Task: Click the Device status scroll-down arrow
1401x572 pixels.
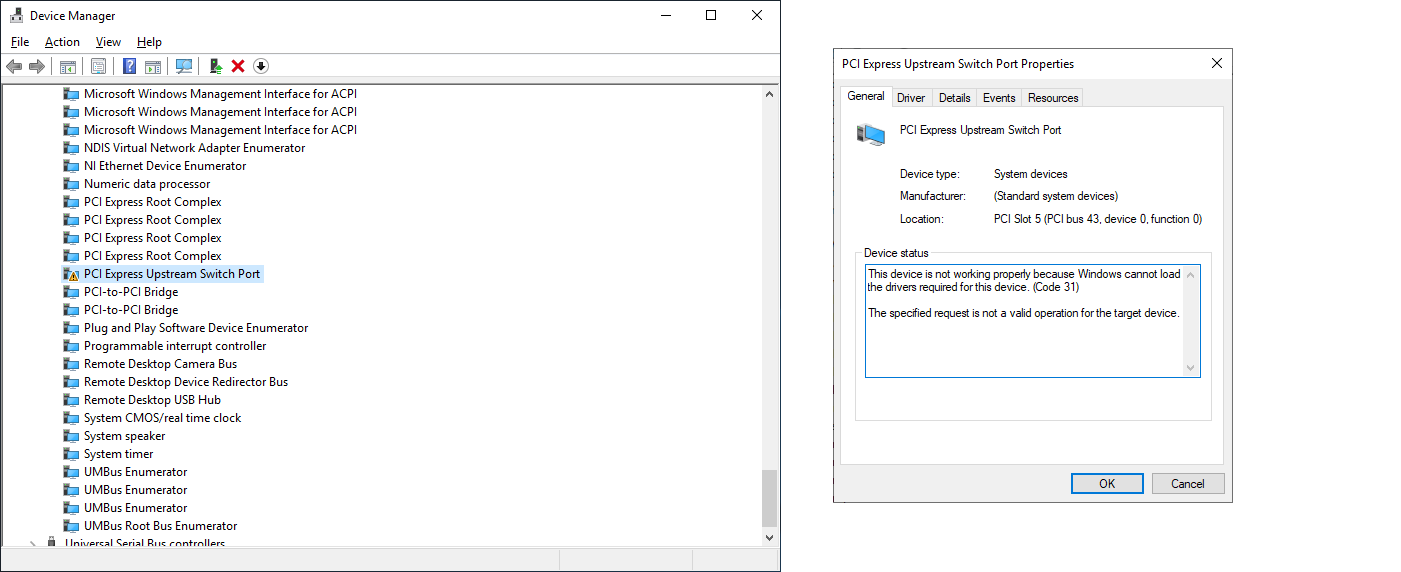Action: pyautogui.click(x=1190, y=367)
